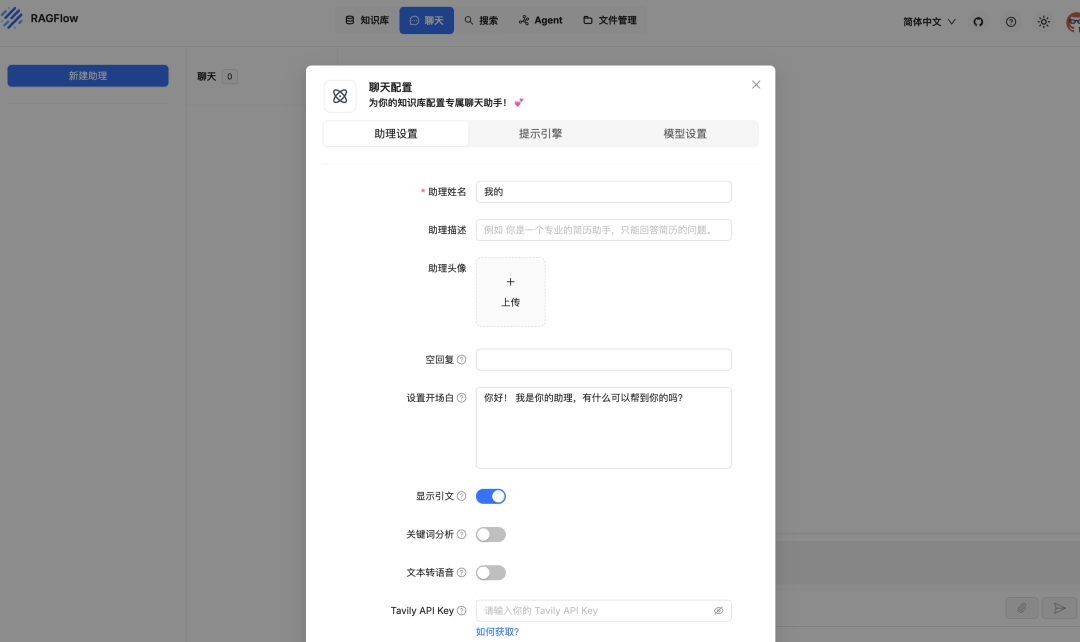This screenshot has height=642, width=1080.
Task: Click the help question mark icon
Action: click(x=1010, y=20)
